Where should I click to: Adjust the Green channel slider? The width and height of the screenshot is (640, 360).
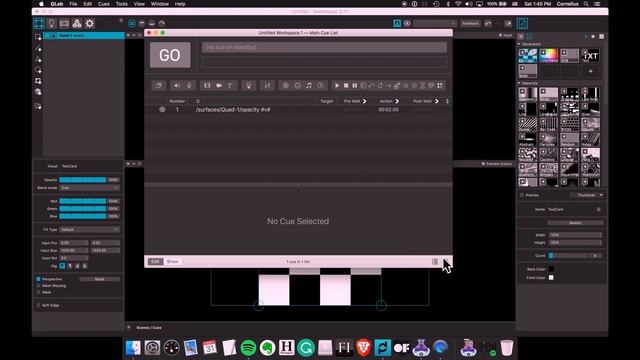click(83, 209)
